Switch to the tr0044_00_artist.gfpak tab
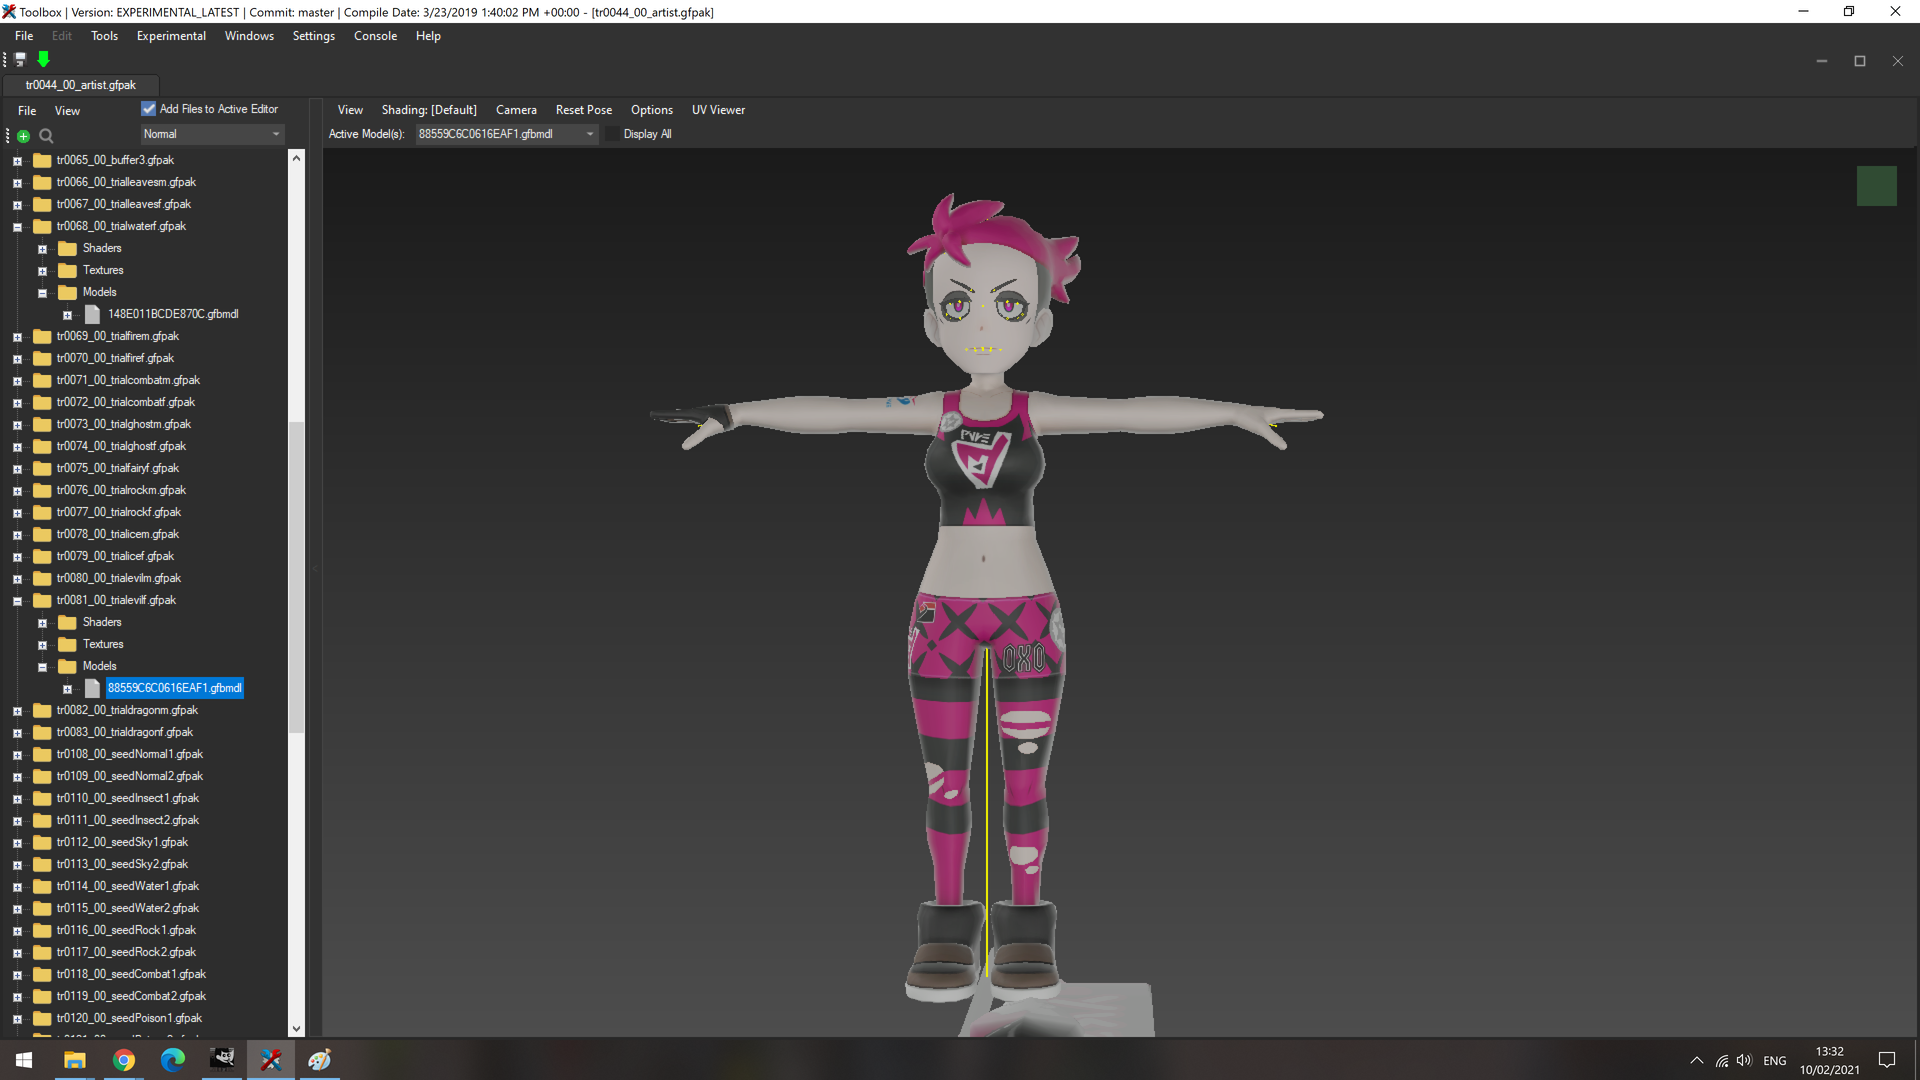The image size is (1920, 1080). (81, 85)
